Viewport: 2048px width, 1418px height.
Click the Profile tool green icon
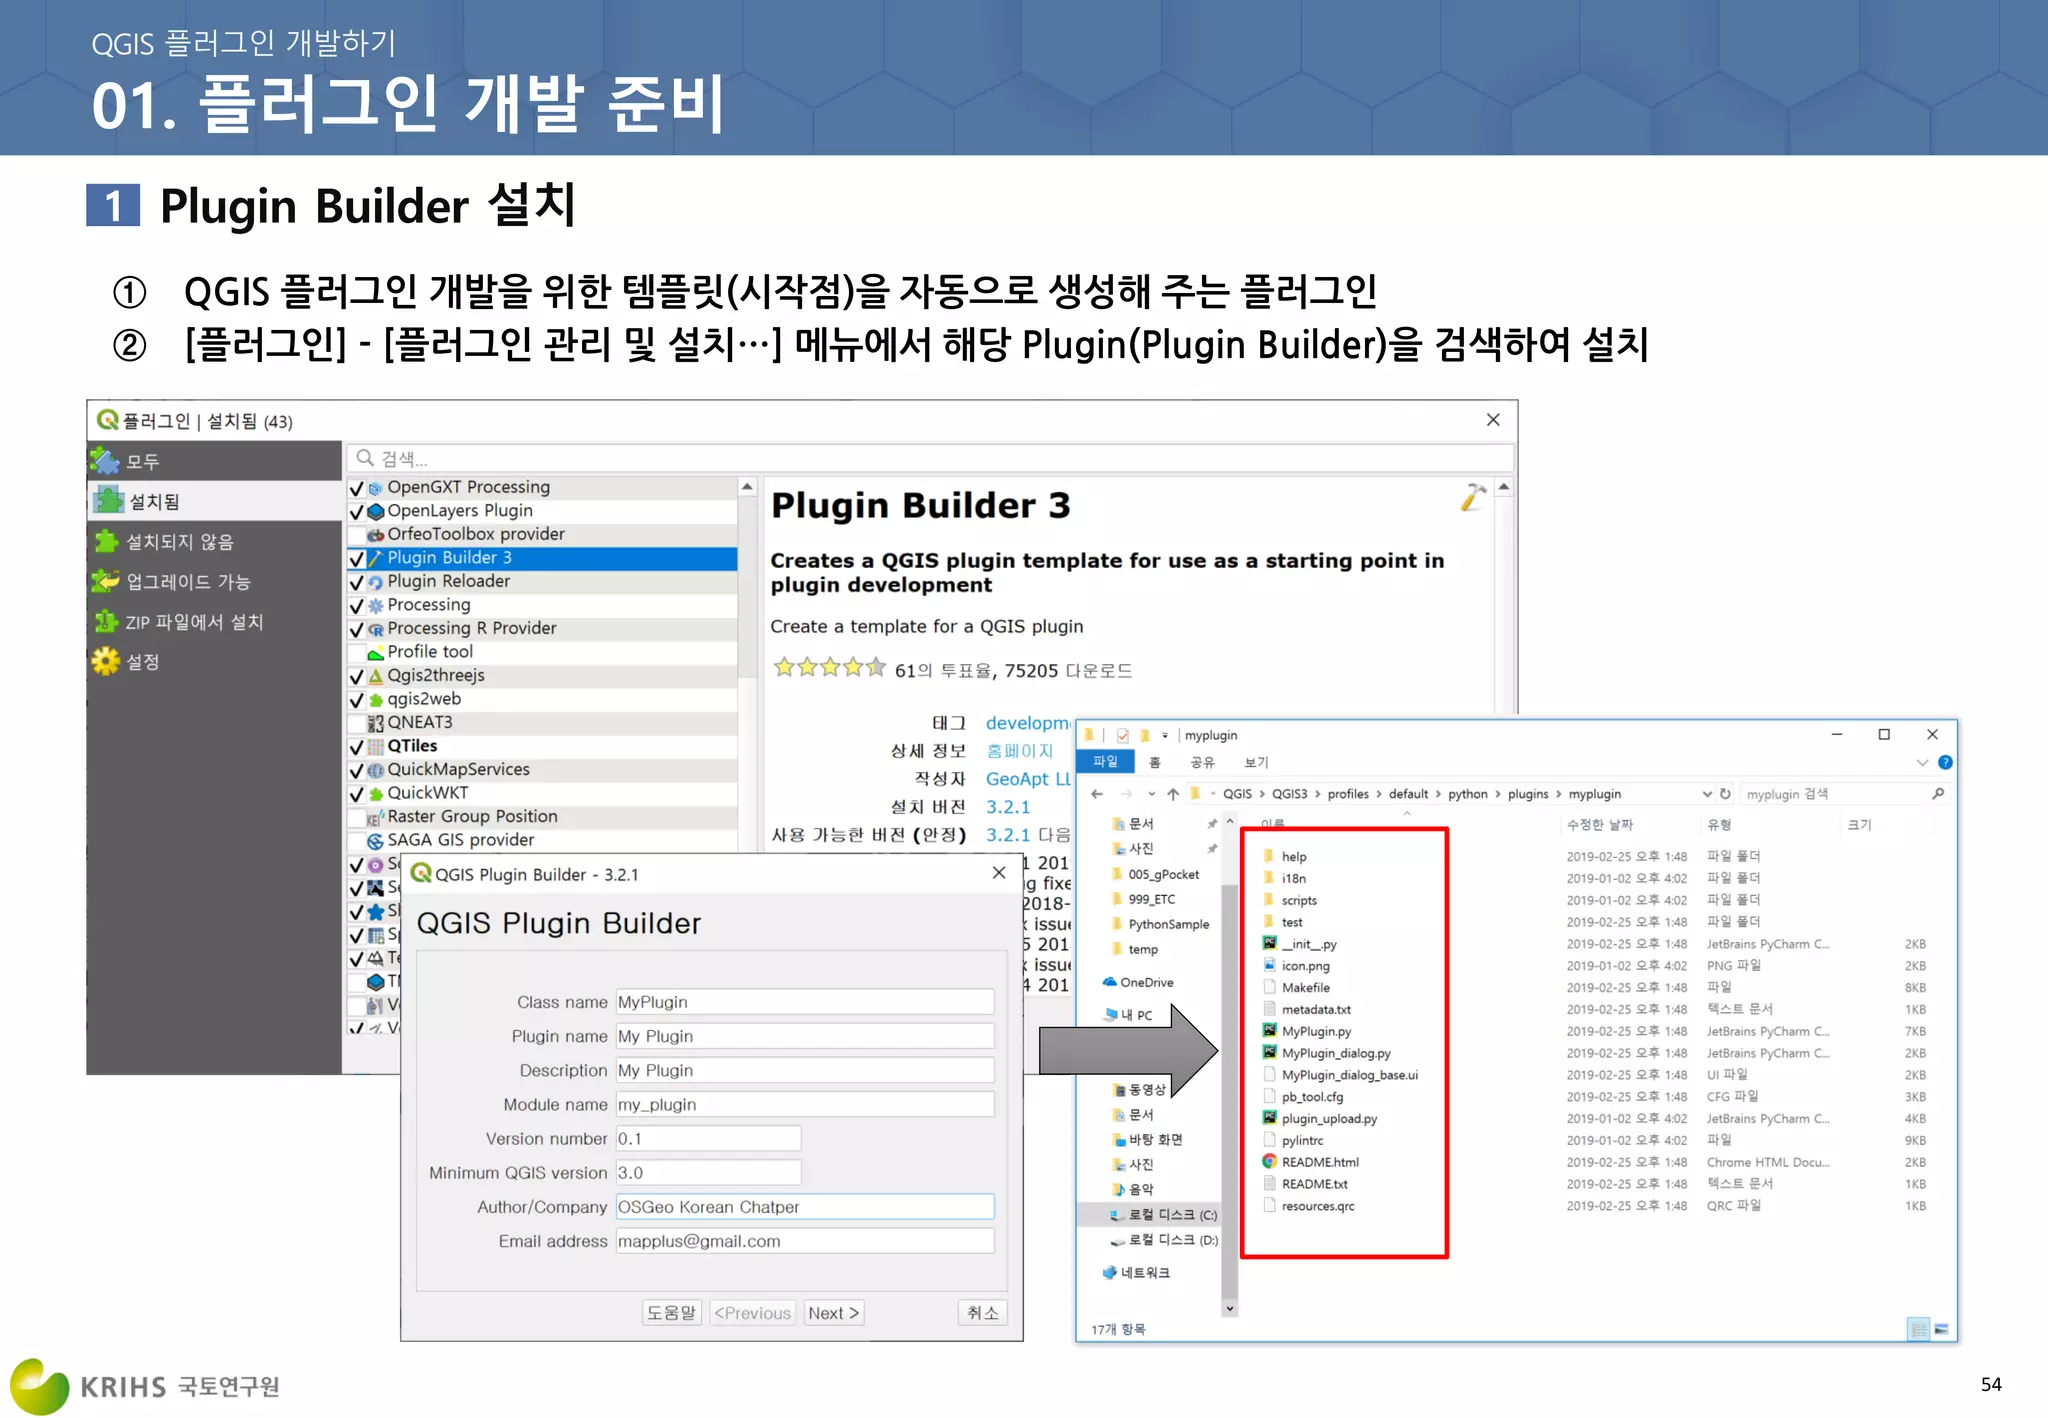click(376, 653)
